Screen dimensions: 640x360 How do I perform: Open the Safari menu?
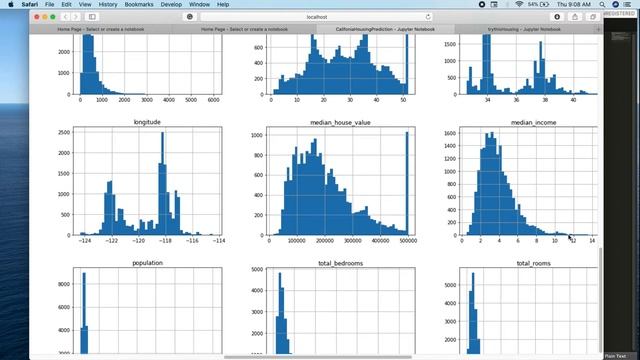[x=30, y=4]
